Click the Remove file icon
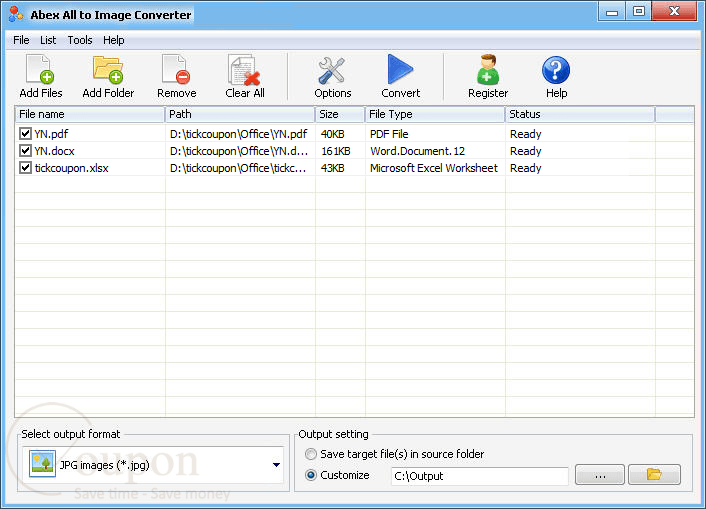 pyautogui.click(x=176, y=70)
